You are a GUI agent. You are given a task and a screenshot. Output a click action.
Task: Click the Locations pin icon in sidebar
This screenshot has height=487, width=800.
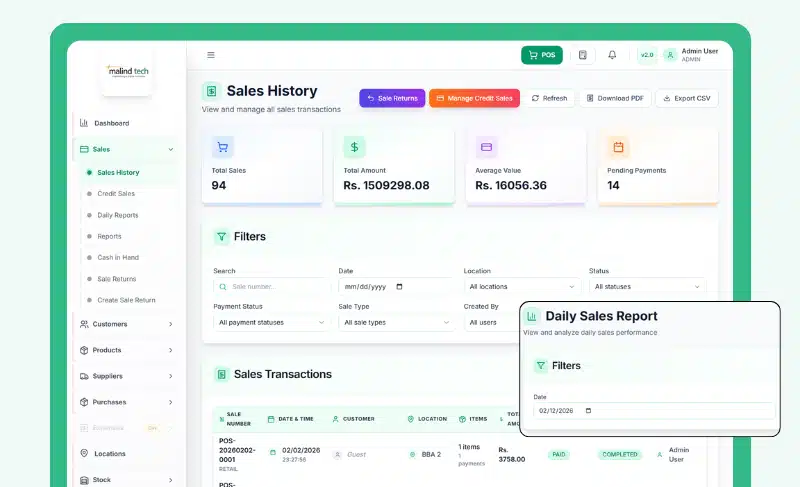(84, 453)
